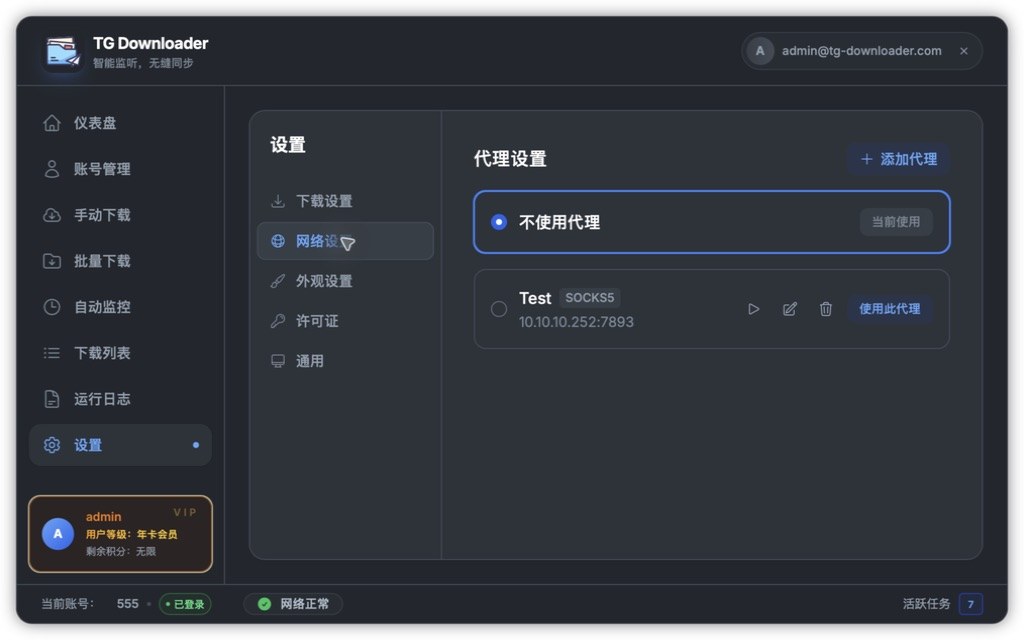
Task: Click the batch download folder icon
Action: [52, 261]
